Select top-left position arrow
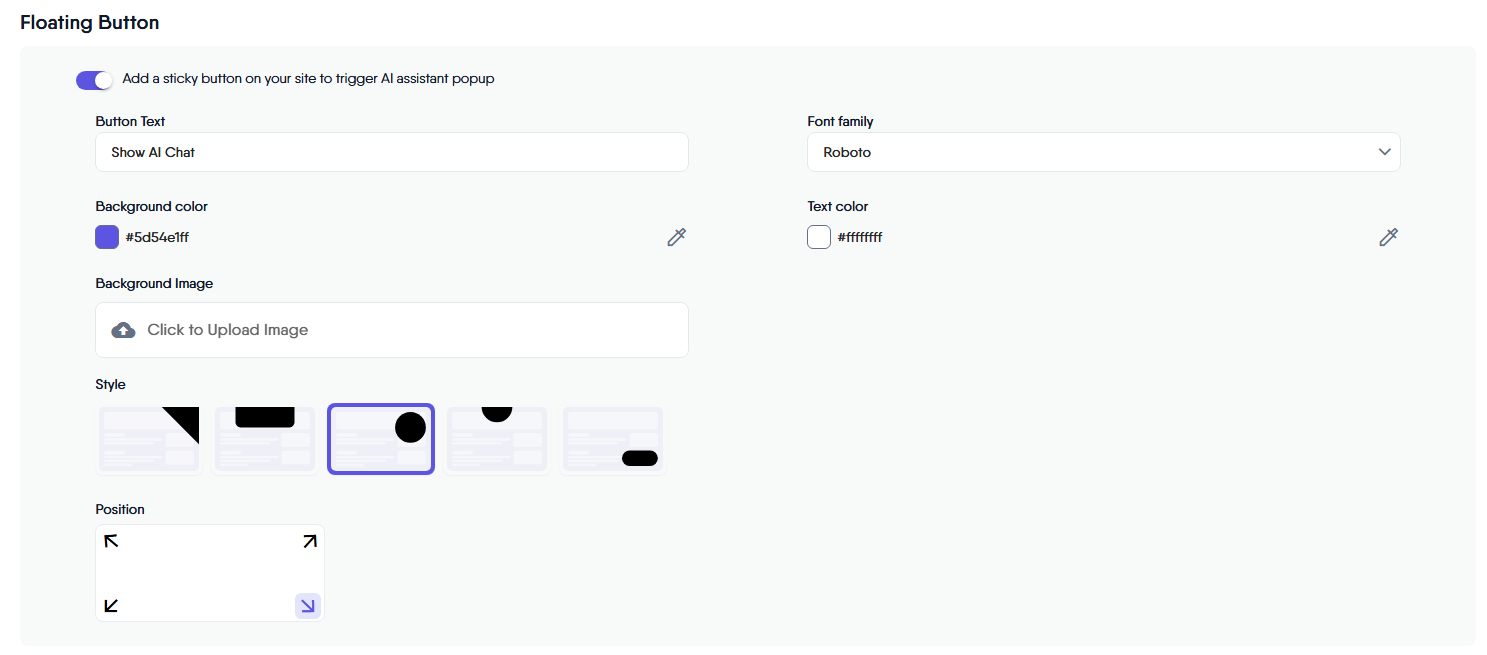Screen dimensions: 1487x655 tap(112, 541)
